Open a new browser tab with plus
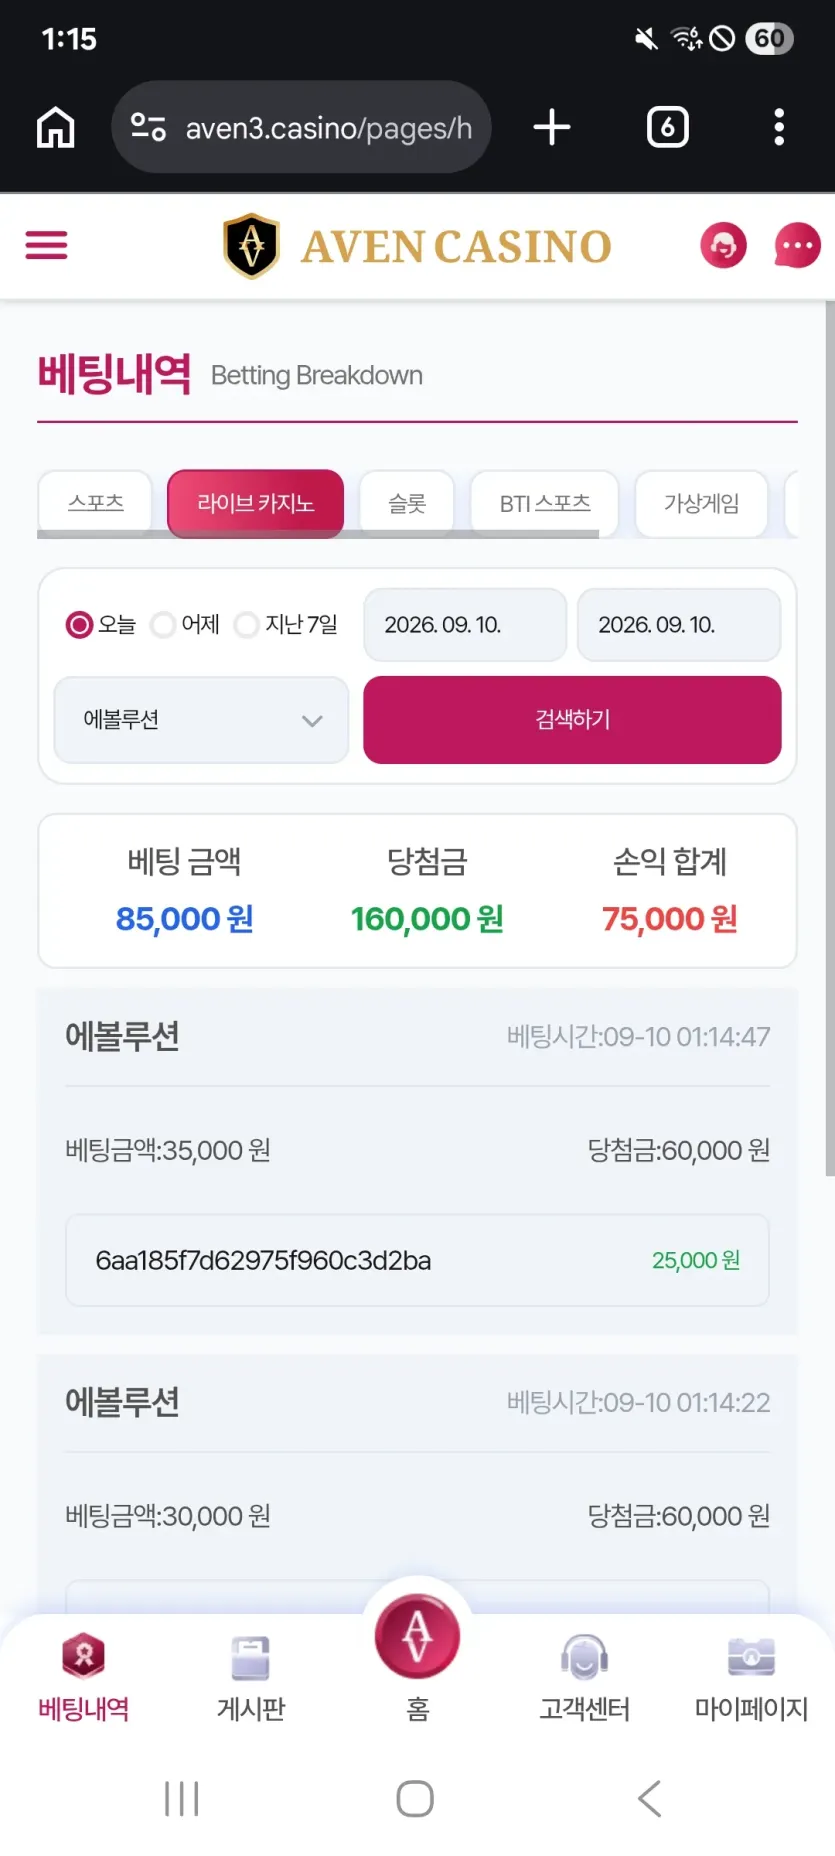The height and width of the screenshot is (1856, 835). pos(551,127)
